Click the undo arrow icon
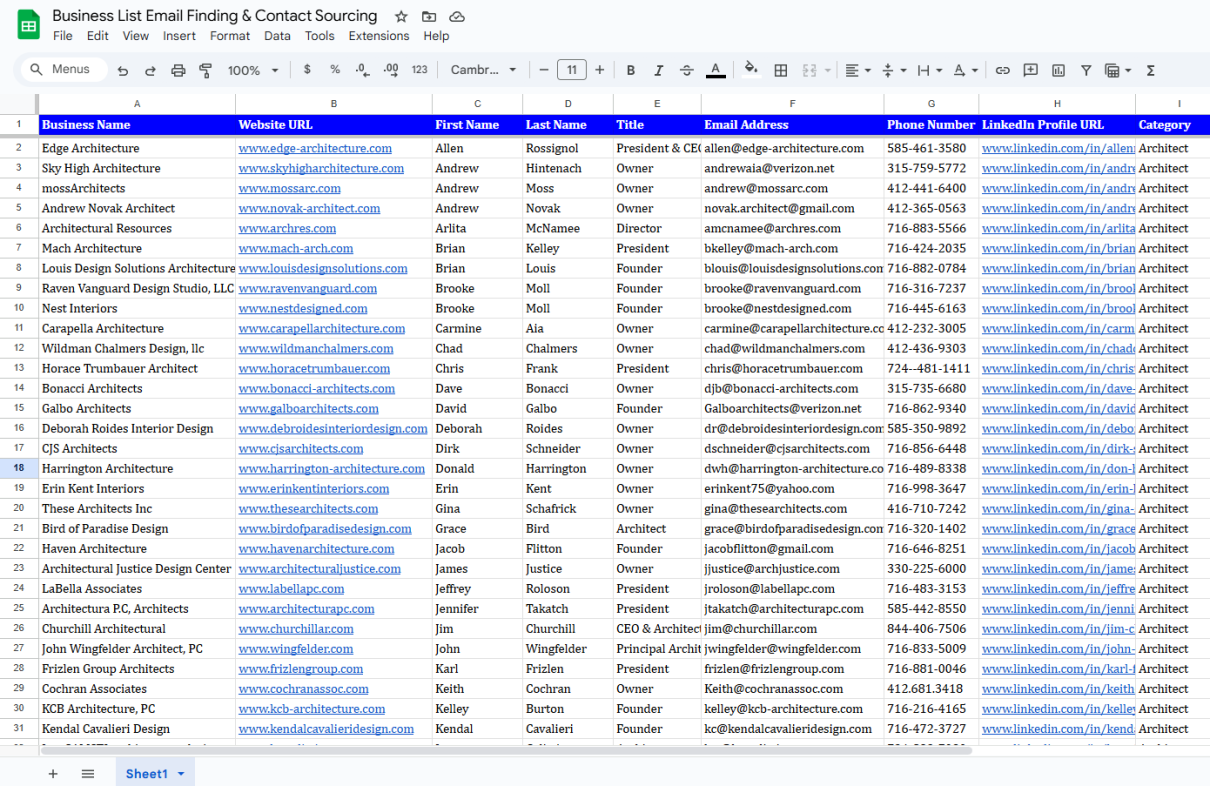This screenshot has height=786, width=1210. tap(123, 70)
